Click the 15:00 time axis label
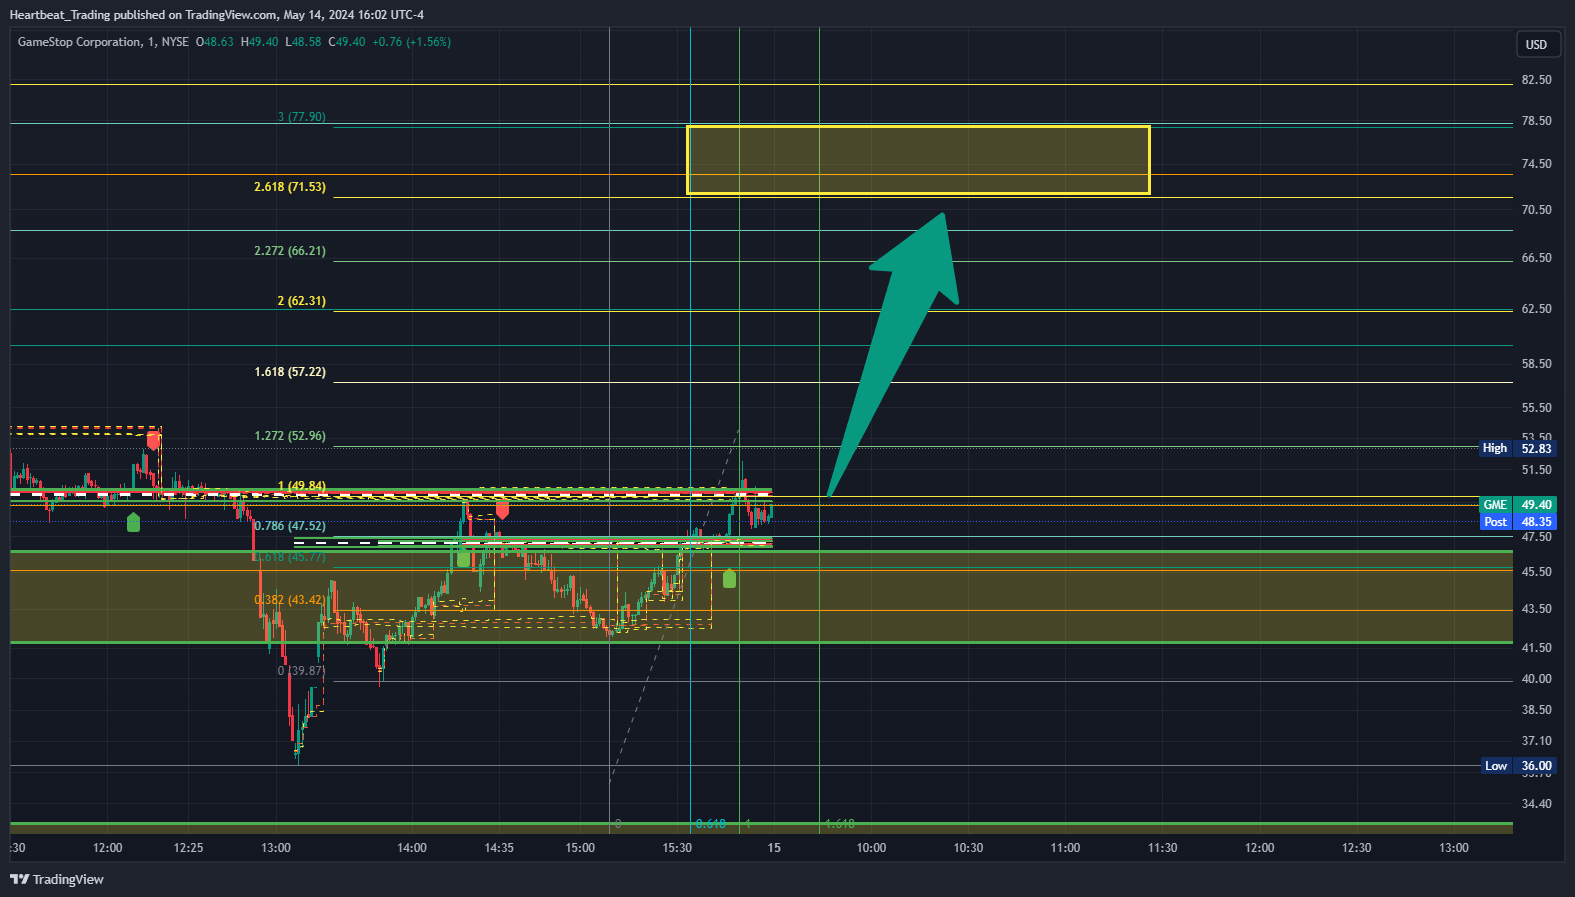Image resolution: width=1575 pixels, height=897 pixels. 580,848
